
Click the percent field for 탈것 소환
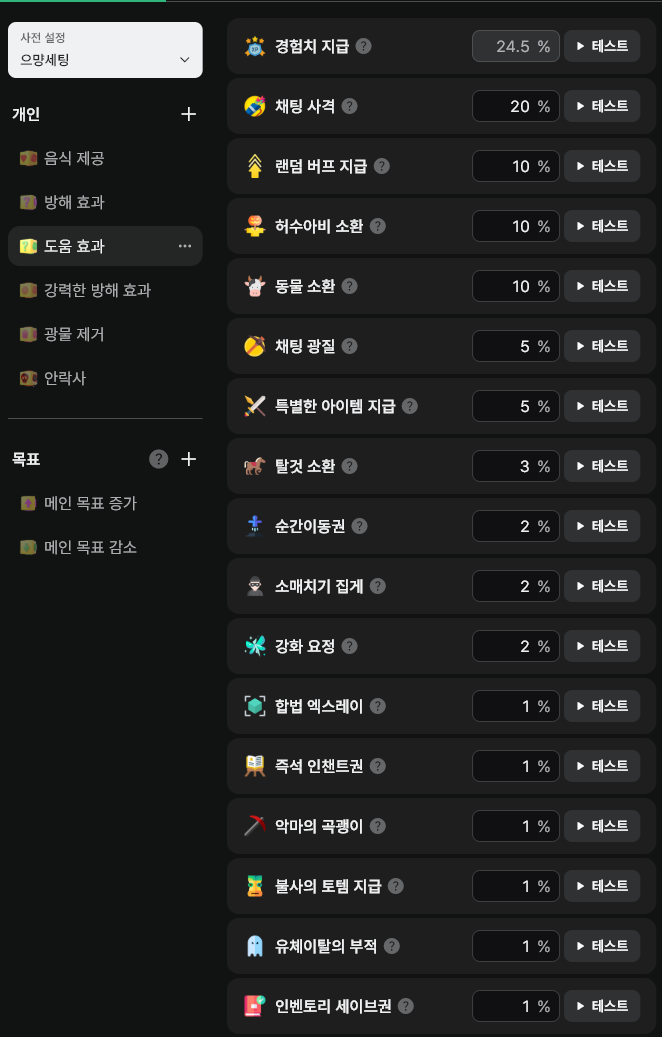515,466
